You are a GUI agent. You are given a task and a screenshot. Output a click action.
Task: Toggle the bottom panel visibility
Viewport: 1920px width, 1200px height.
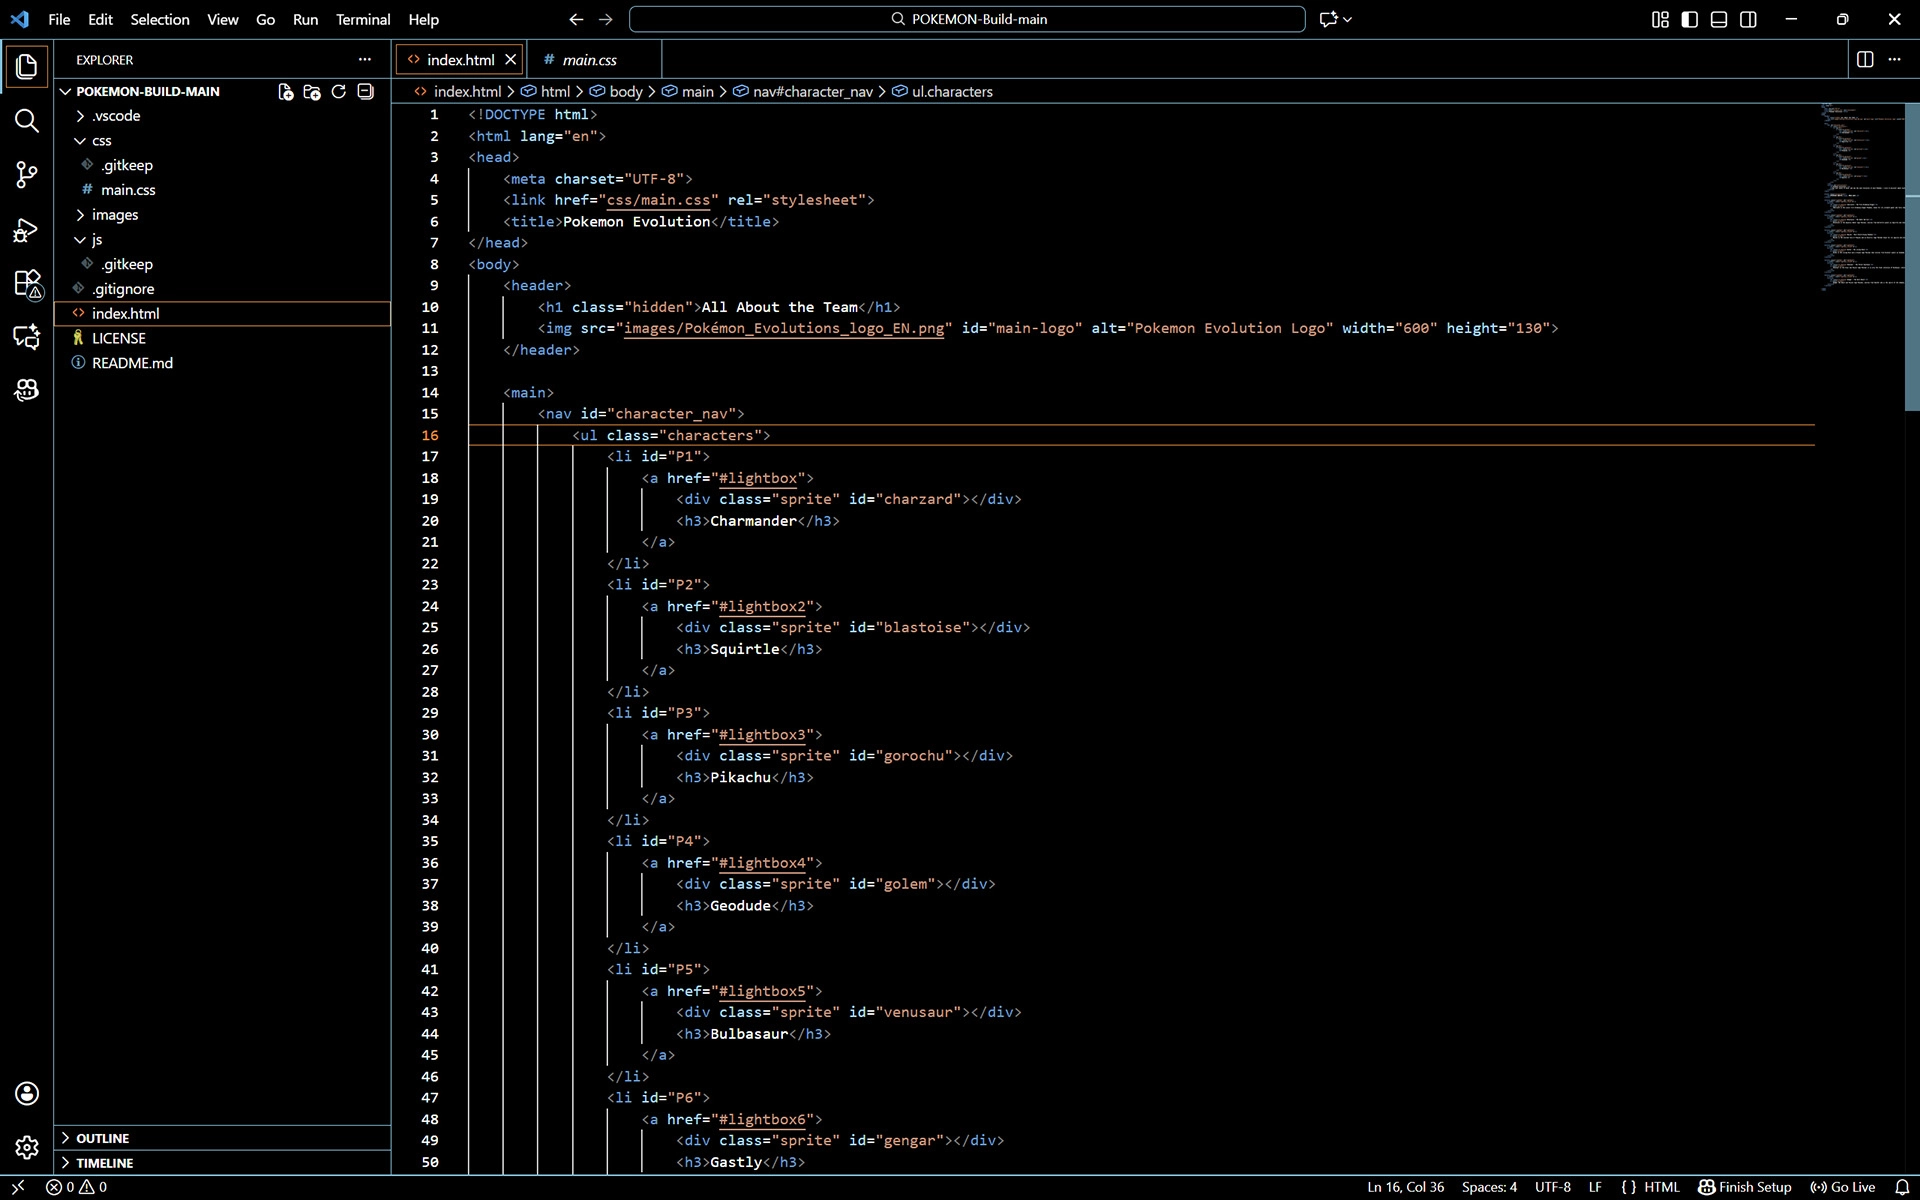[1719, 19]
